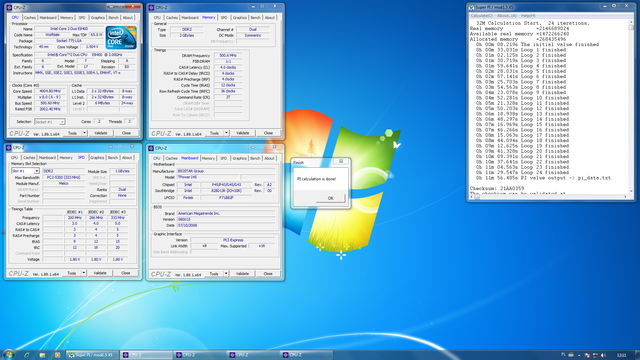Click title bar icon of CPU-Z Mainboard-tab window
640x360 pixels.
click(x=151, y=148)
